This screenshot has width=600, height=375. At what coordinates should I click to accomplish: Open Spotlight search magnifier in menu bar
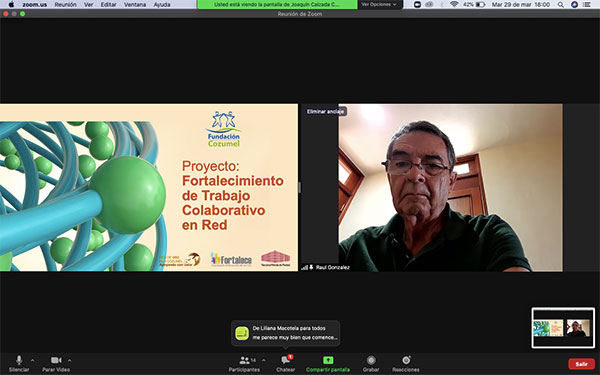(561, 5)
